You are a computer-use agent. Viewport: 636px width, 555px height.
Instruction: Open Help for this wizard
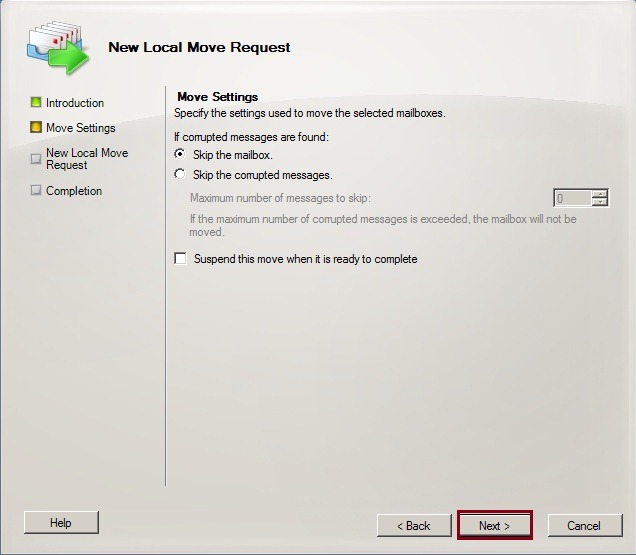pyautogui.click(x=61, y=522)
